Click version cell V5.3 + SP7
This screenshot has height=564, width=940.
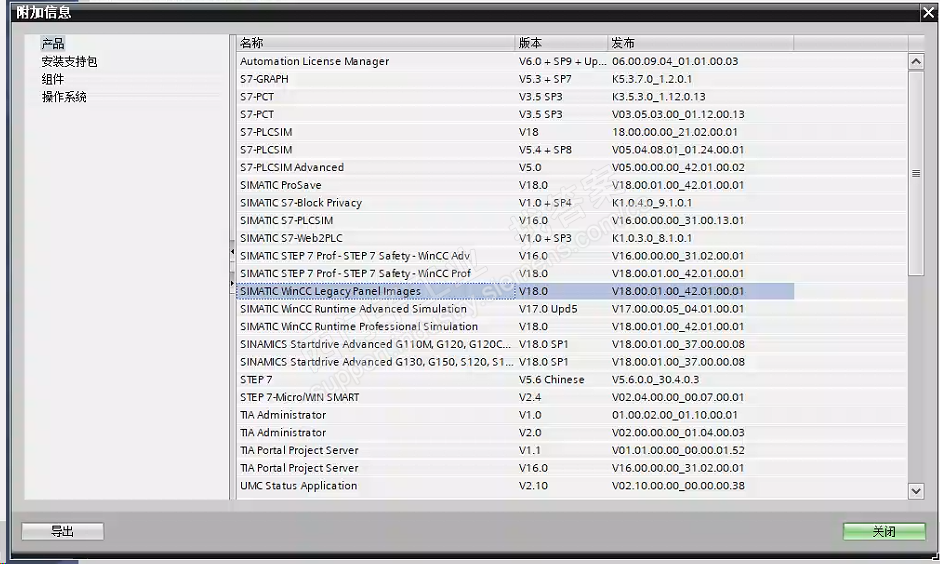(545, 79)
